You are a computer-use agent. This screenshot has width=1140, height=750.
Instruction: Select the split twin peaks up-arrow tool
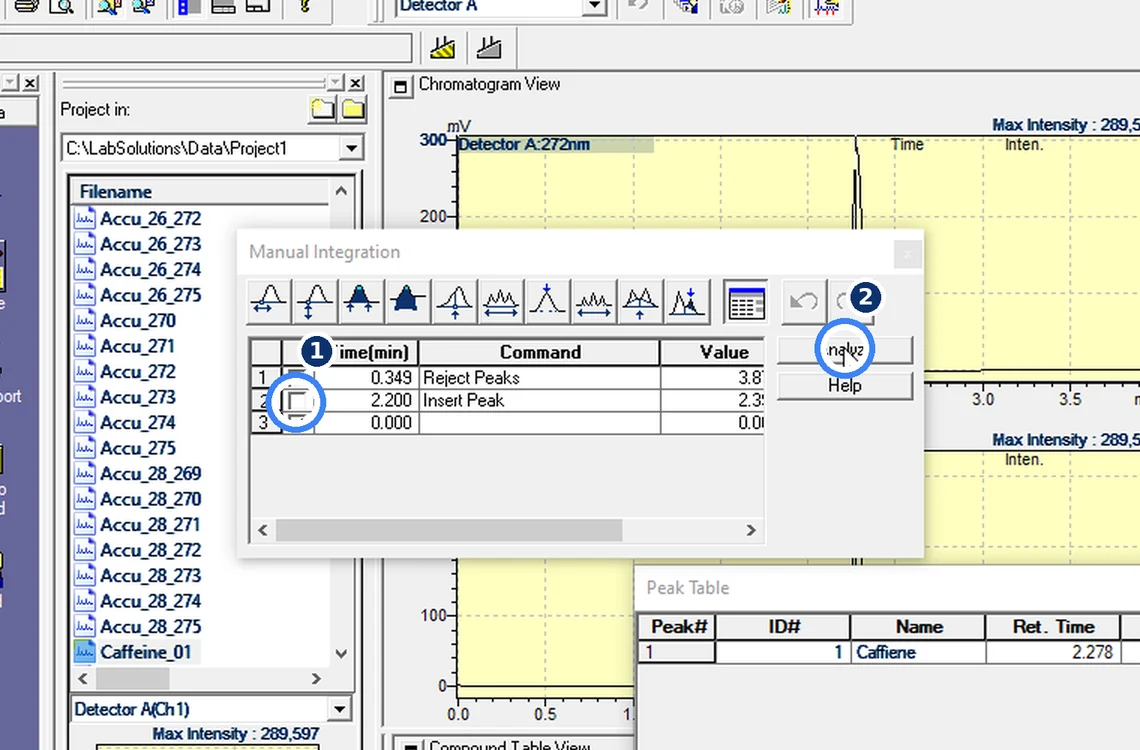tap(640, 301)
